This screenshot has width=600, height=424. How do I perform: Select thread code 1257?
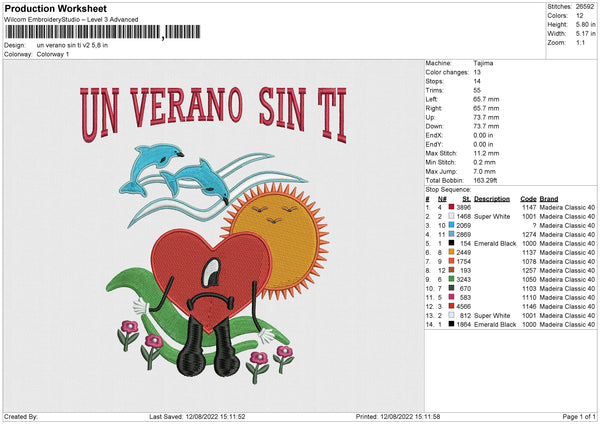(x=529, y=270)
